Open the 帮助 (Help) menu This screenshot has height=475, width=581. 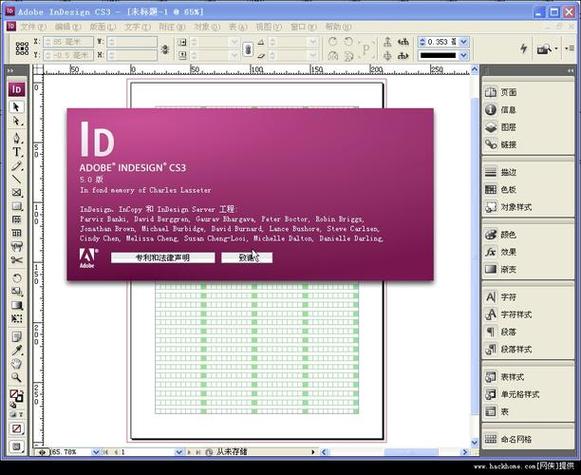(338, 27)
